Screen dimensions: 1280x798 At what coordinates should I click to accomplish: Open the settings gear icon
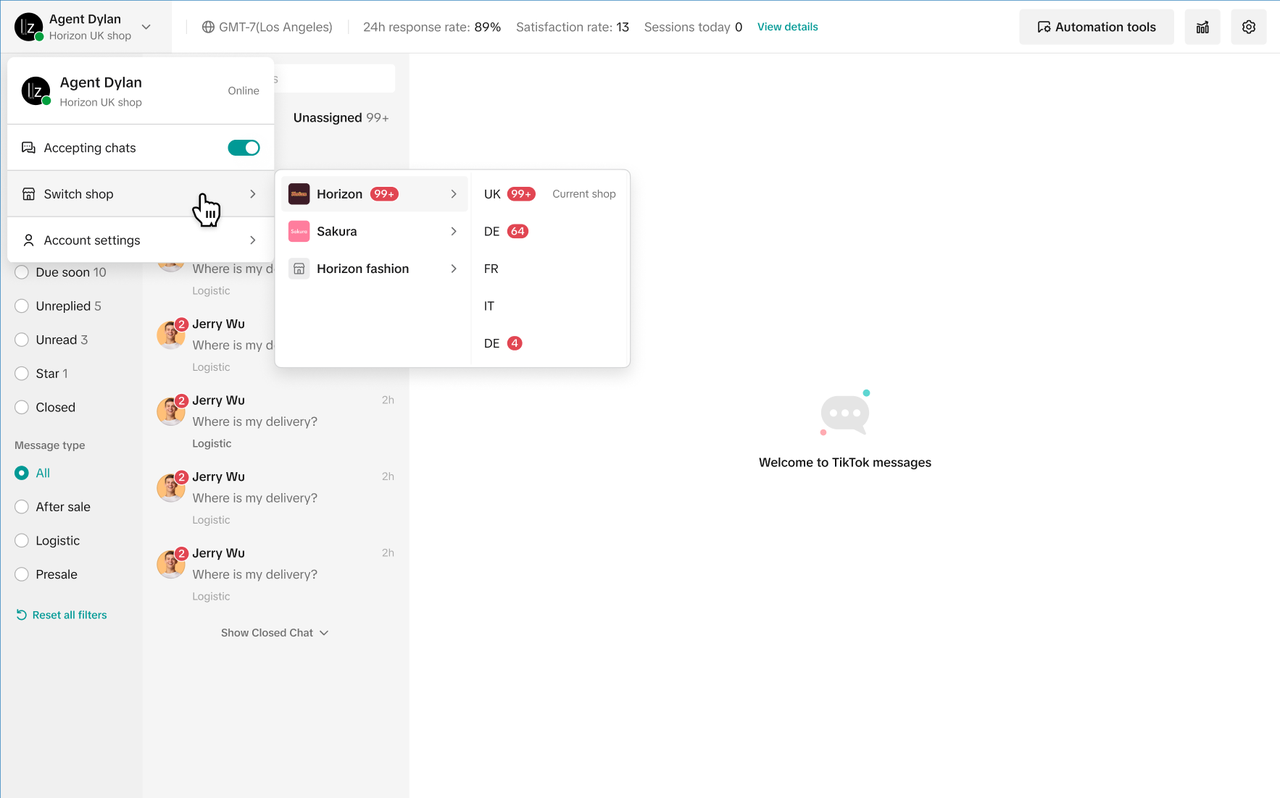tap(1248, 27)
